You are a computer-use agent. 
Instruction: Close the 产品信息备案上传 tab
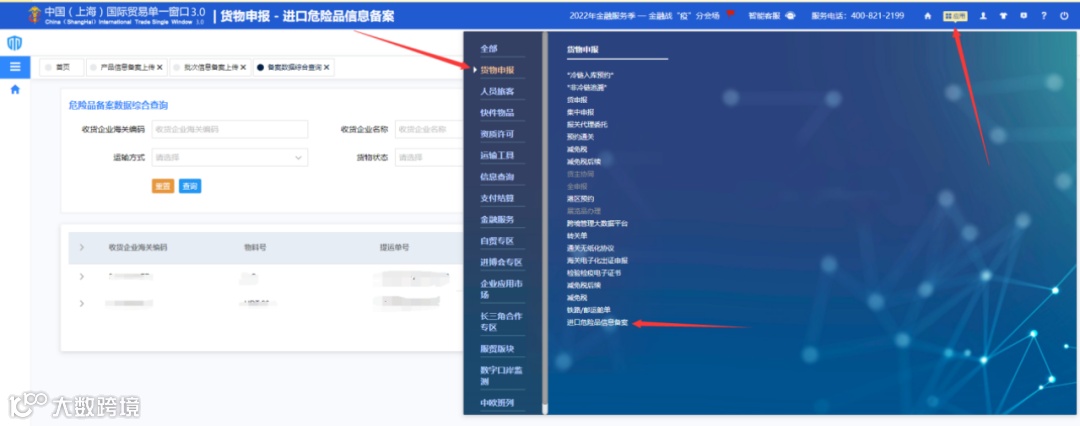[160, 68]
